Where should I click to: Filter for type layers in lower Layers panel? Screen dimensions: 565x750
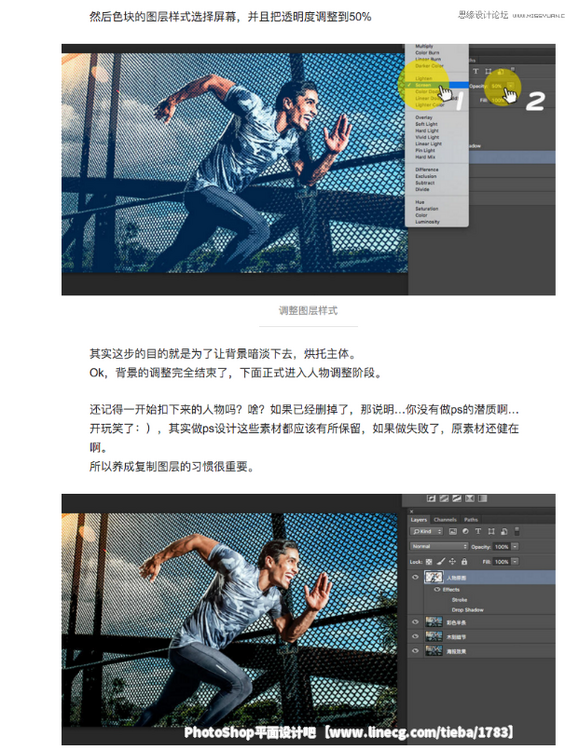pyautogui.click(x=478, y=531)
